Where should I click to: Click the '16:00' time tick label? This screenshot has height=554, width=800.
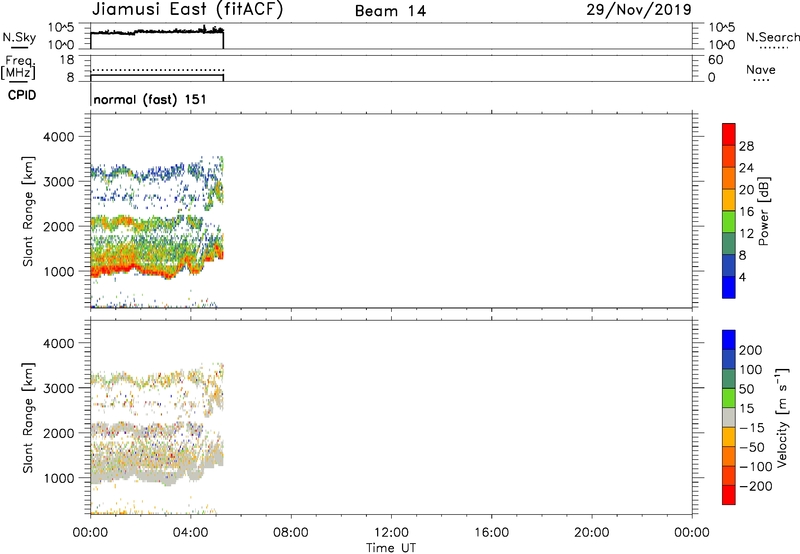pos(491,533)
